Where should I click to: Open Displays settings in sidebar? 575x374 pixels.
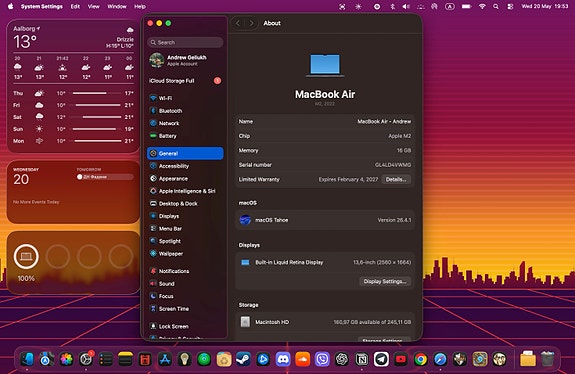click(x=185, y=216)
